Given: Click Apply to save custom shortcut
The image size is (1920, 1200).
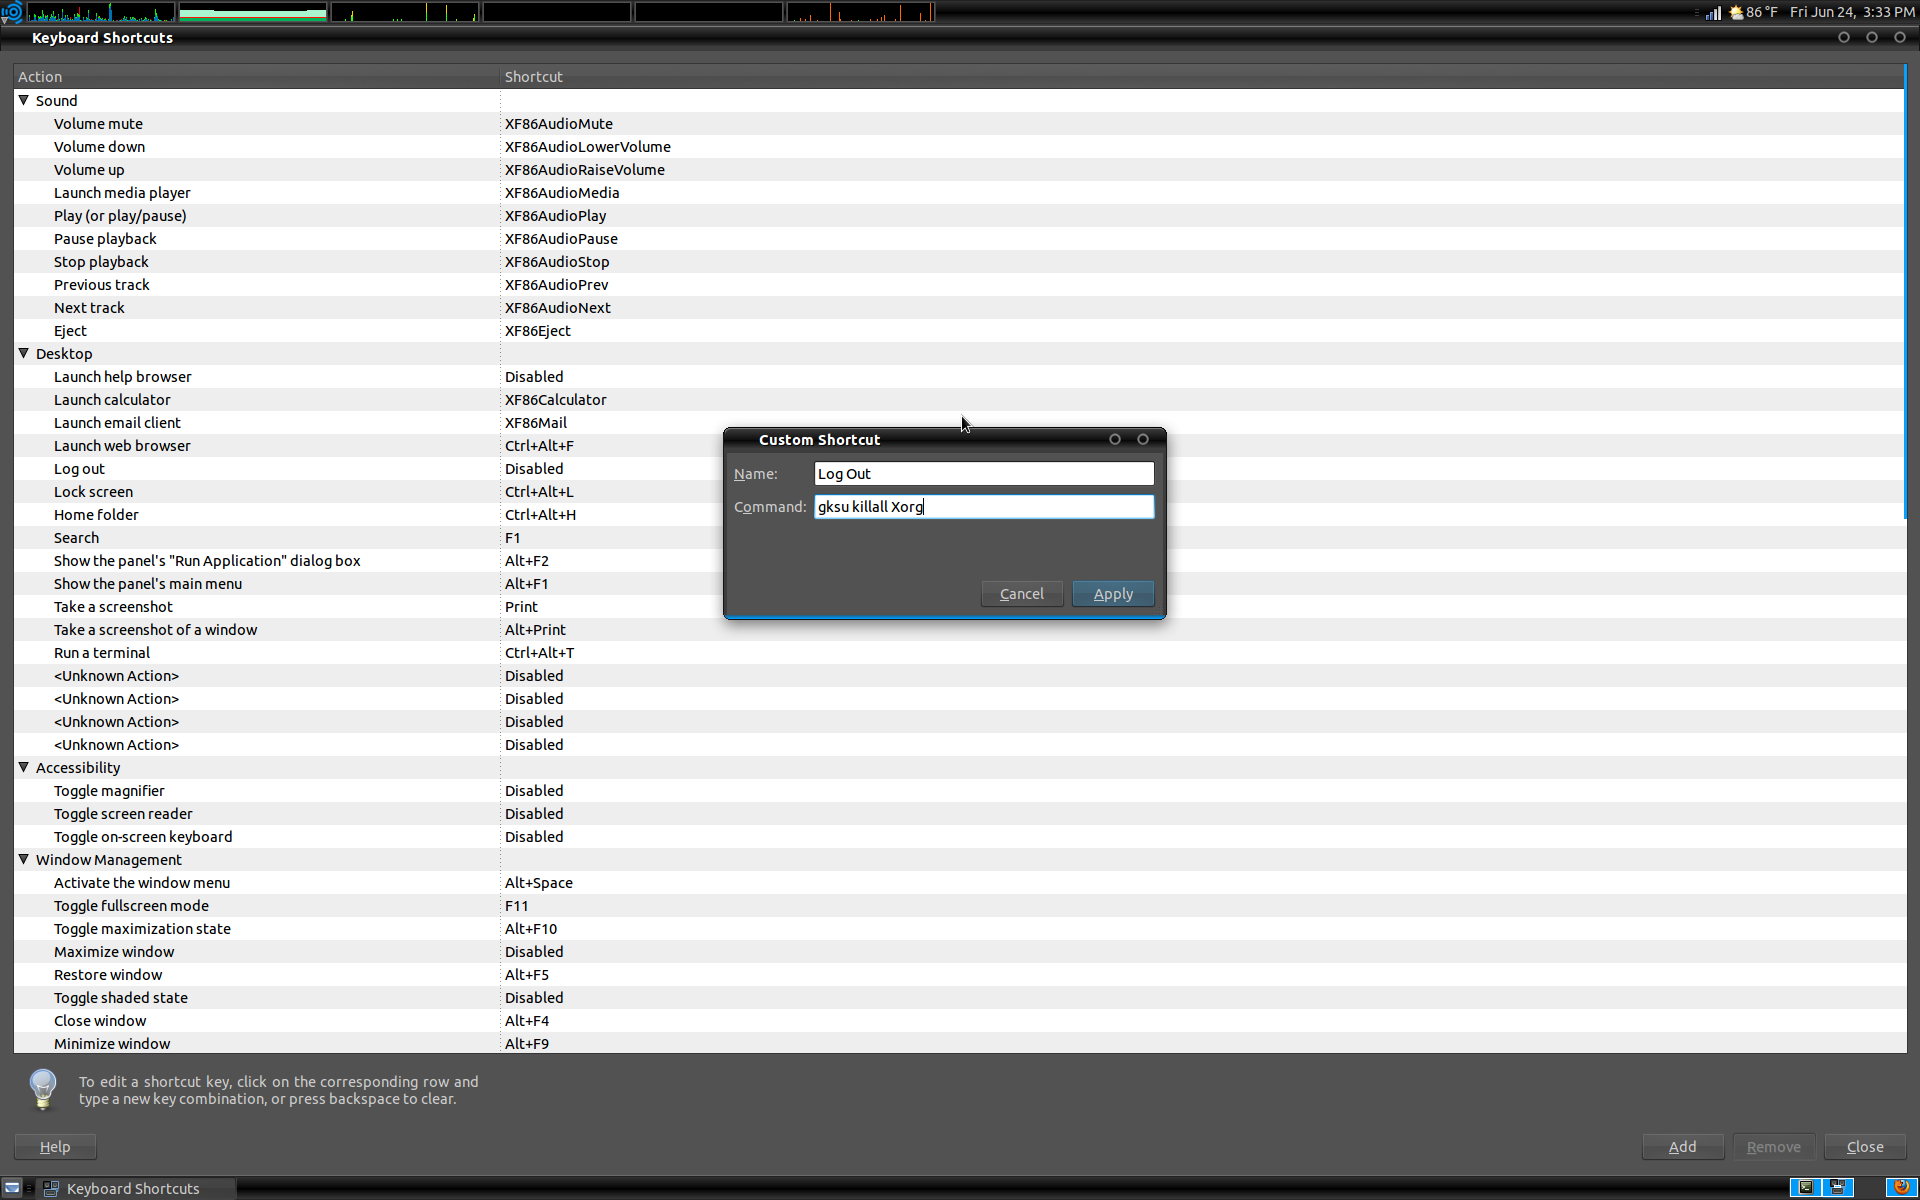Looking at the screenshot, I should click(1113, 593).
